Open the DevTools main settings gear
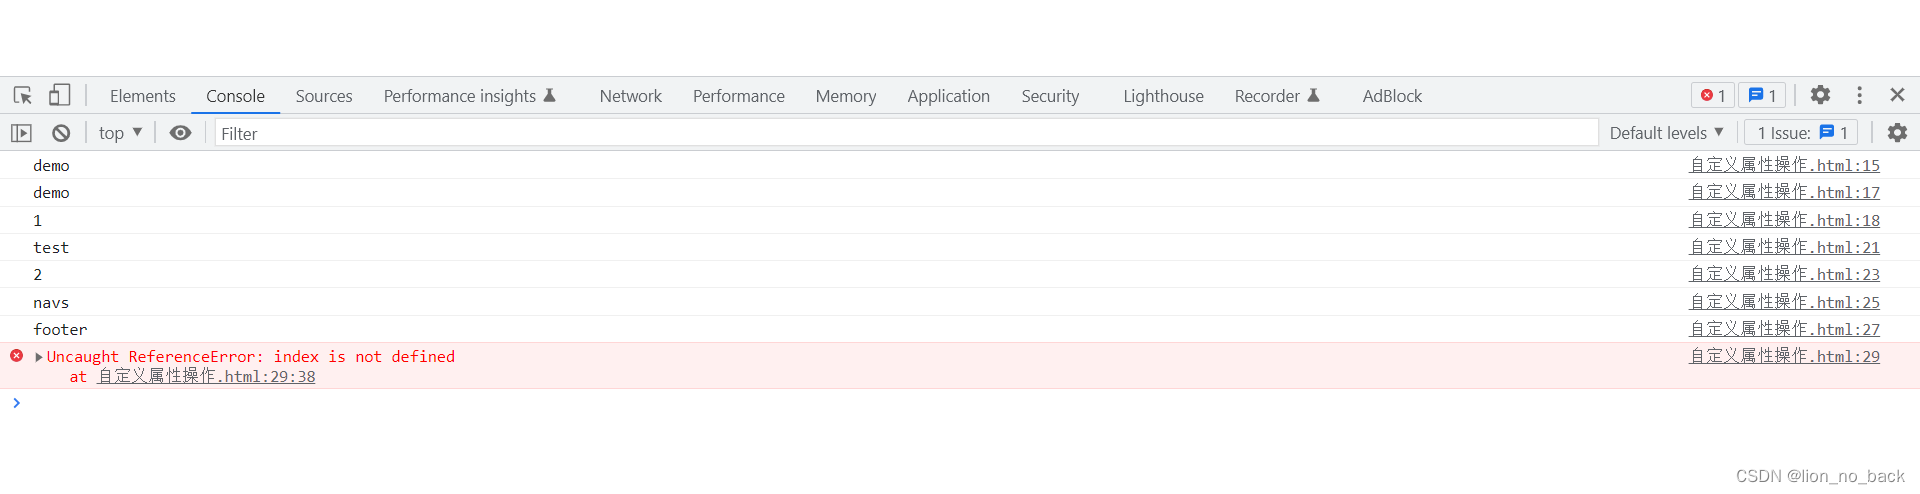 (x=1820, y=95)
